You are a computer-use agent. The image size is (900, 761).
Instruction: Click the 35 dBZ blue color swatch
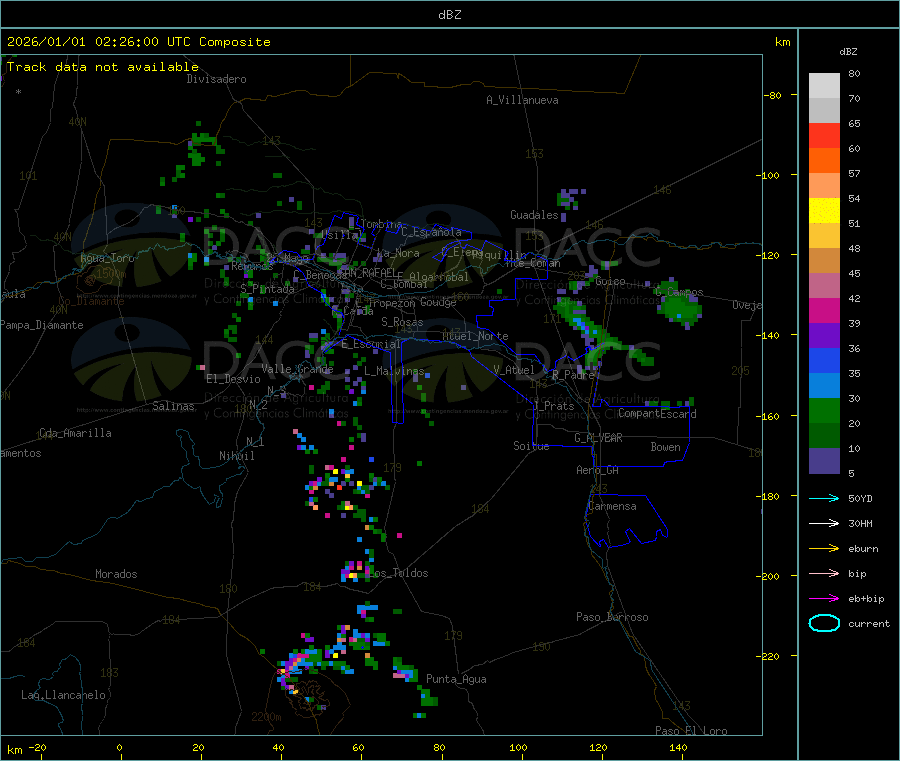[x=824, y=360]
